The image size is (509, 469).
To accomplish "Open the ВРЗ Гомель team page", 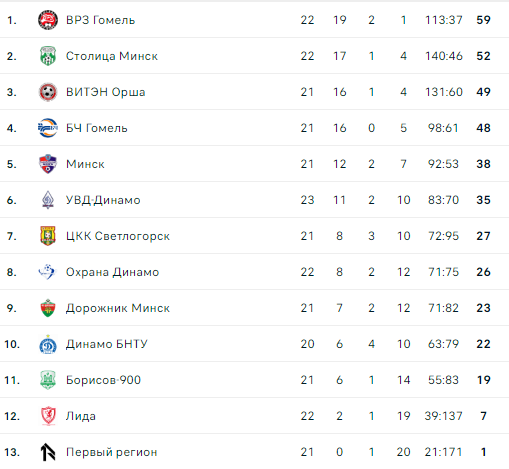I will point(100,20).
